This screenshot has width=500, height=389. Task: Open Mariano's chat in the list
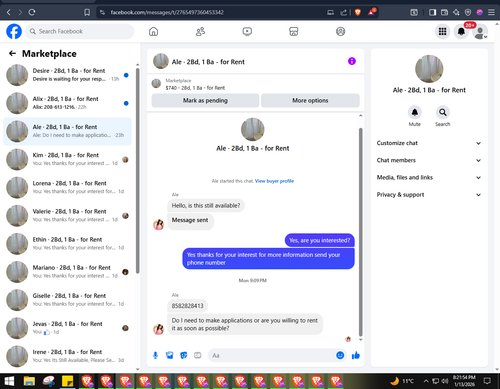(67, 272)
